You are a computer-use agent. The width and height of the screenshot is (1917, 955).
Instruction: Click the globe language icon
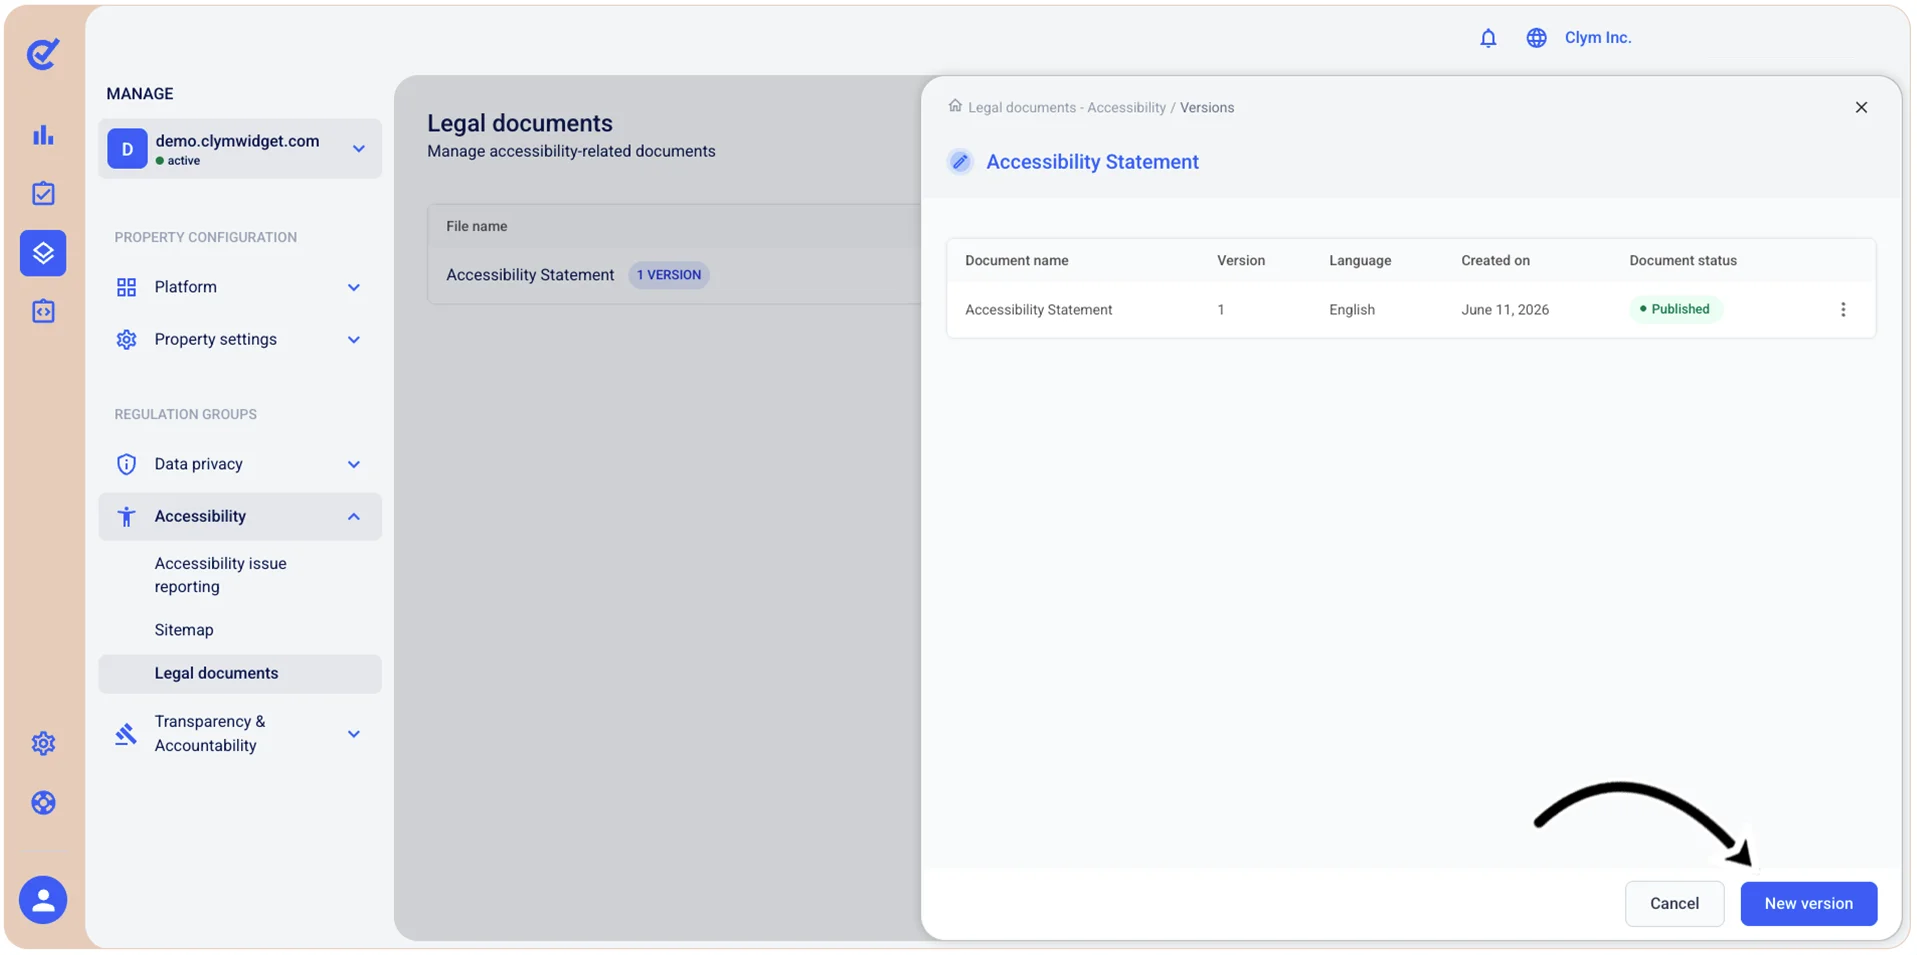1536,38
